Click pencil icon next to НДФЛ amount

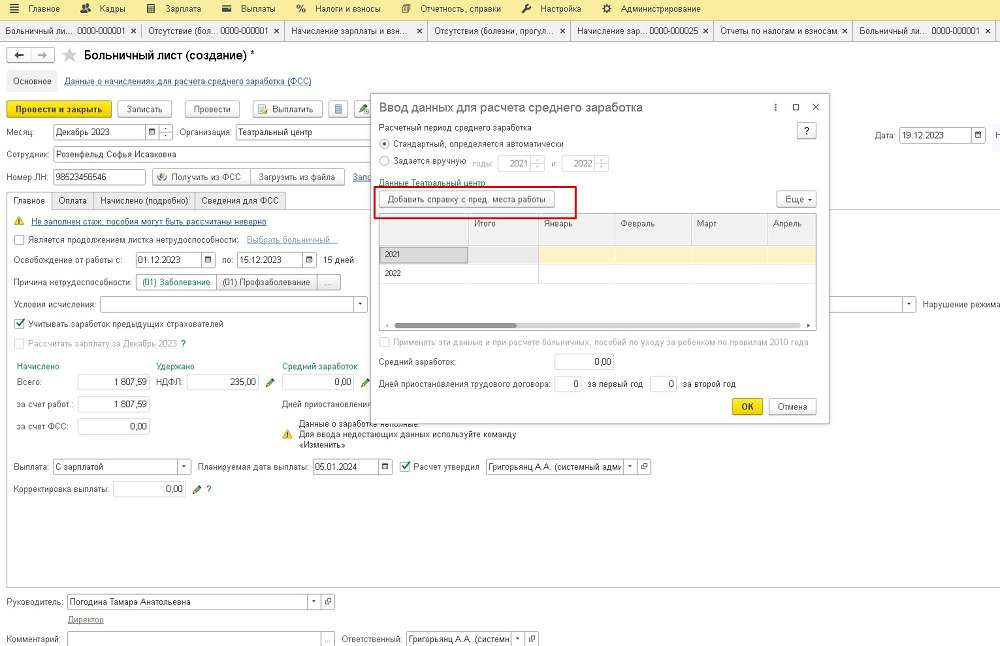(269, 382)
